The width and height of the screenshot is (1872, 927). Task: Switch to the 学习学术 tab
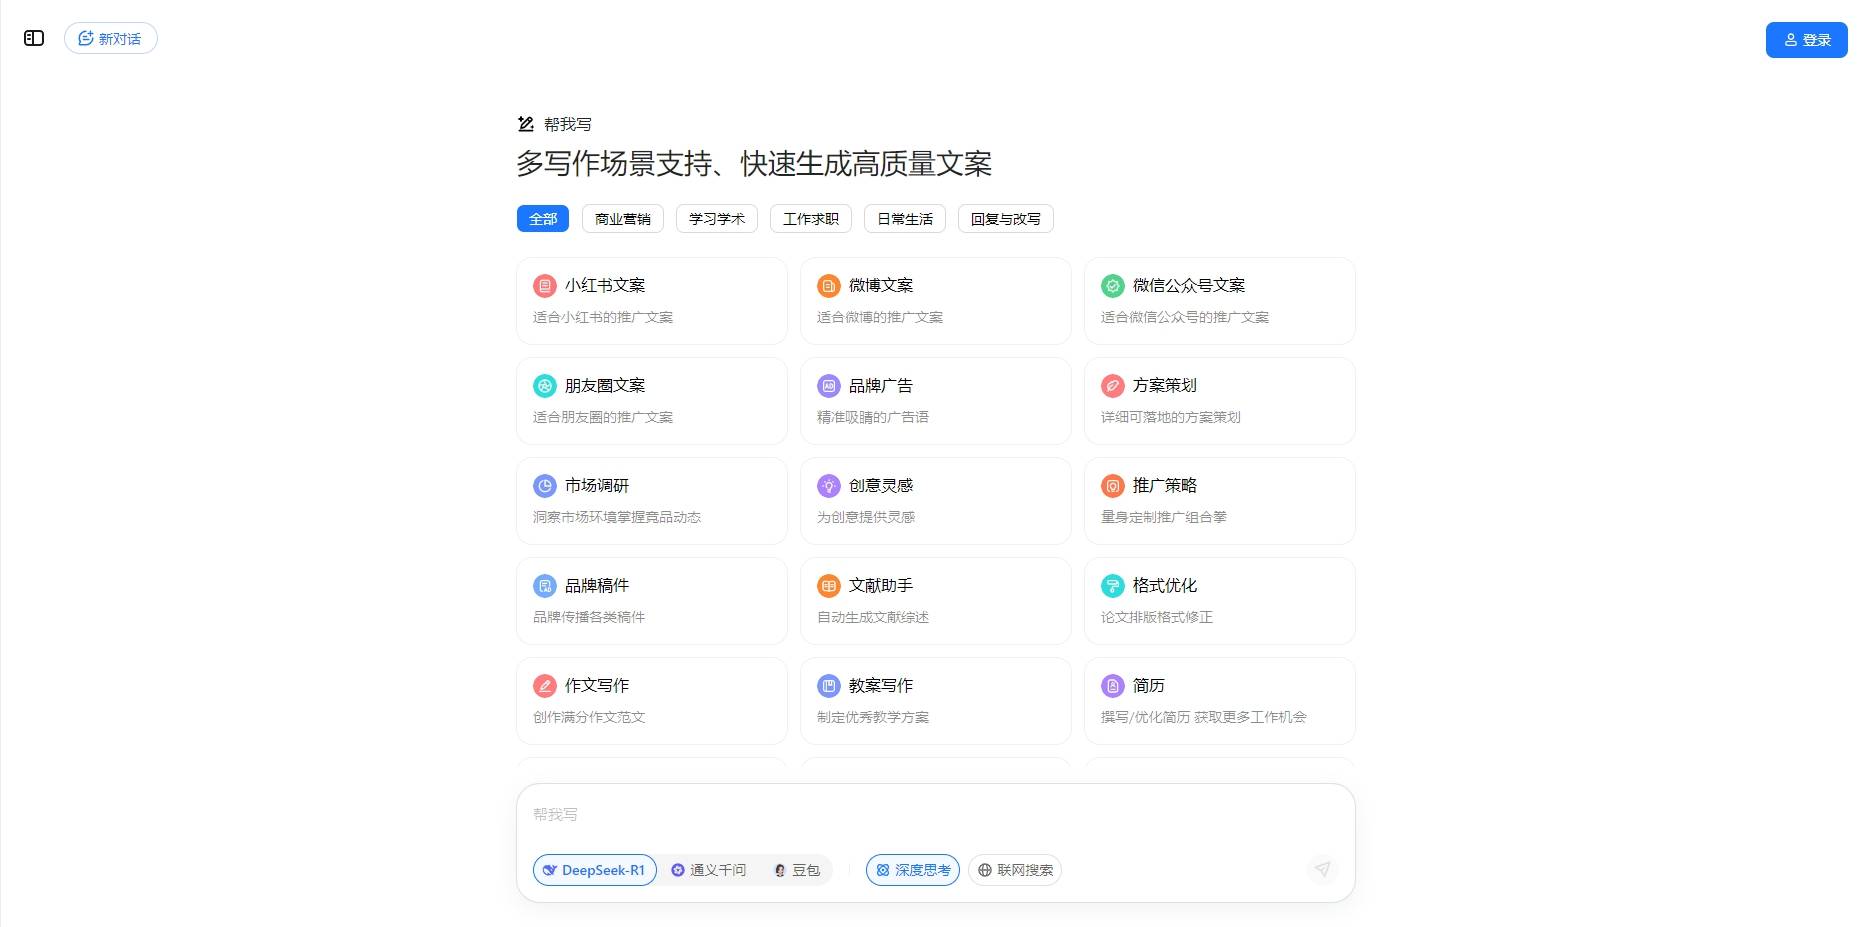point(717,219)
